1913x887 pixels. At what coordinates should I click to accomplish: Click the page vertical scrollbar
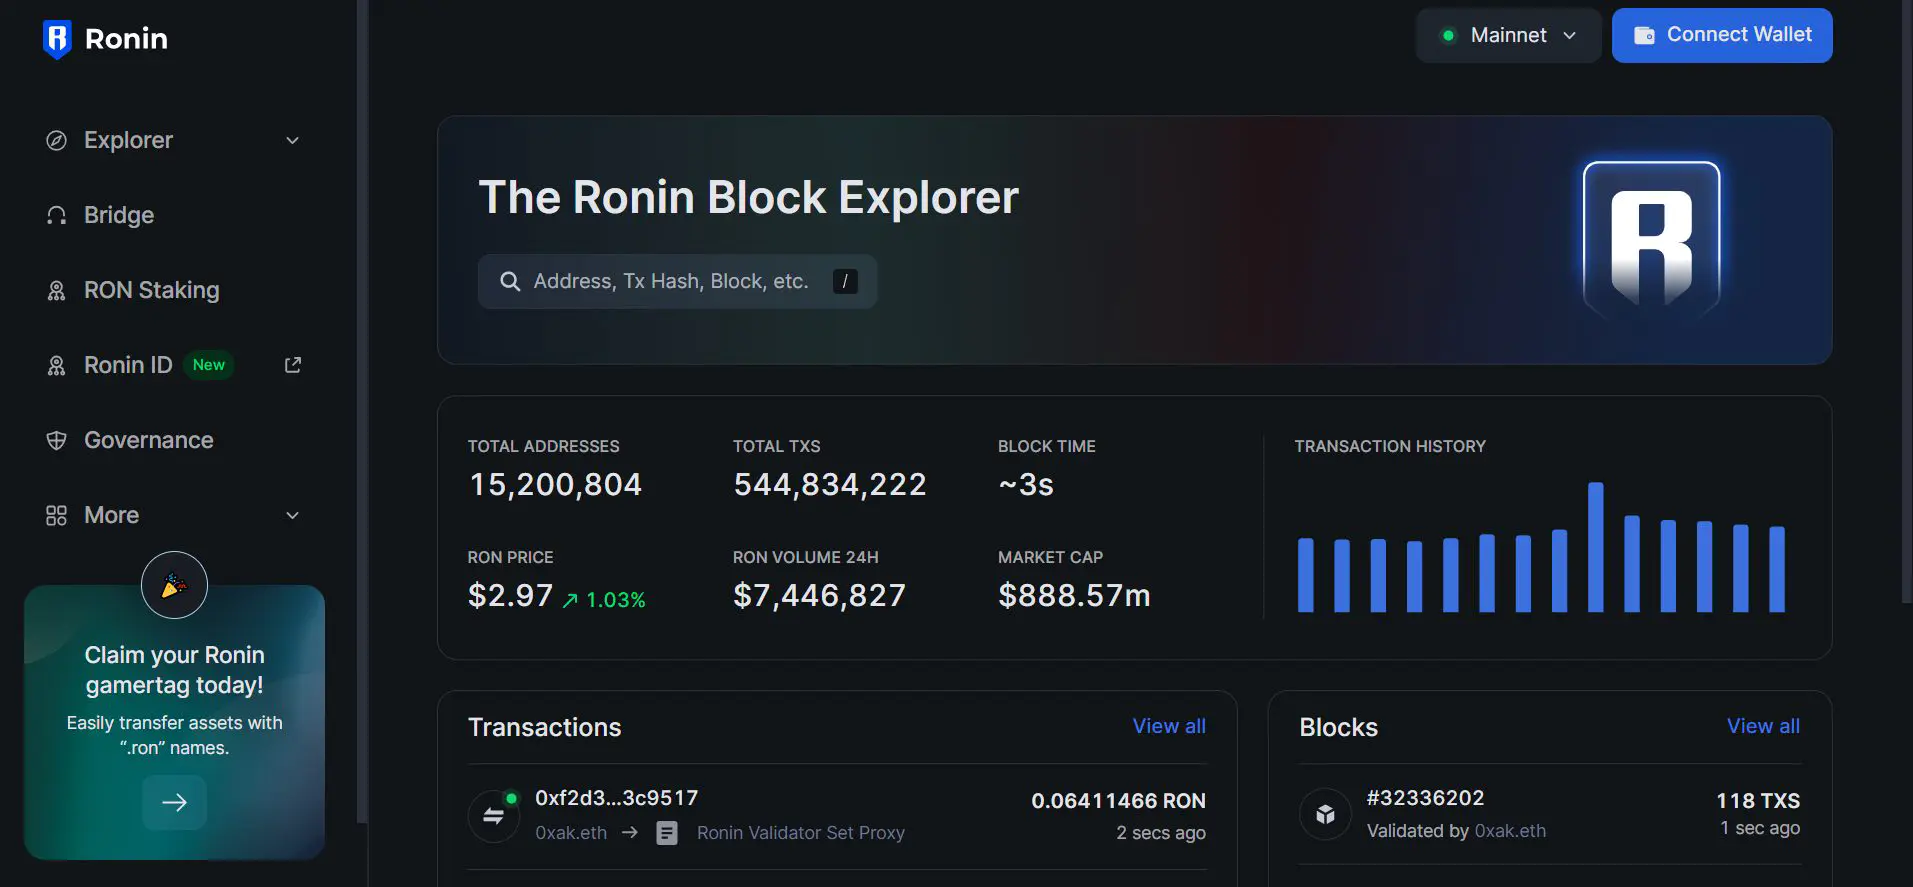pyautogui.click(x=1906, y=300)
